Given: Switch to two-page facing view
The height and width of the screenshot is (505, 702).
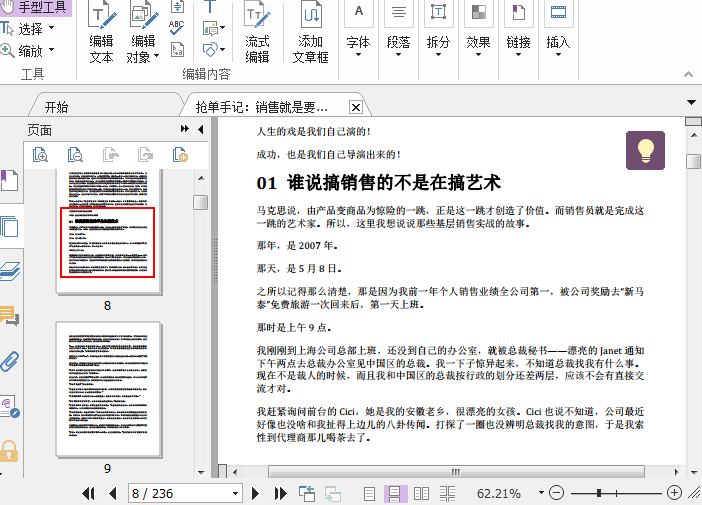Looking at the screenshot, I should point(422,493).
